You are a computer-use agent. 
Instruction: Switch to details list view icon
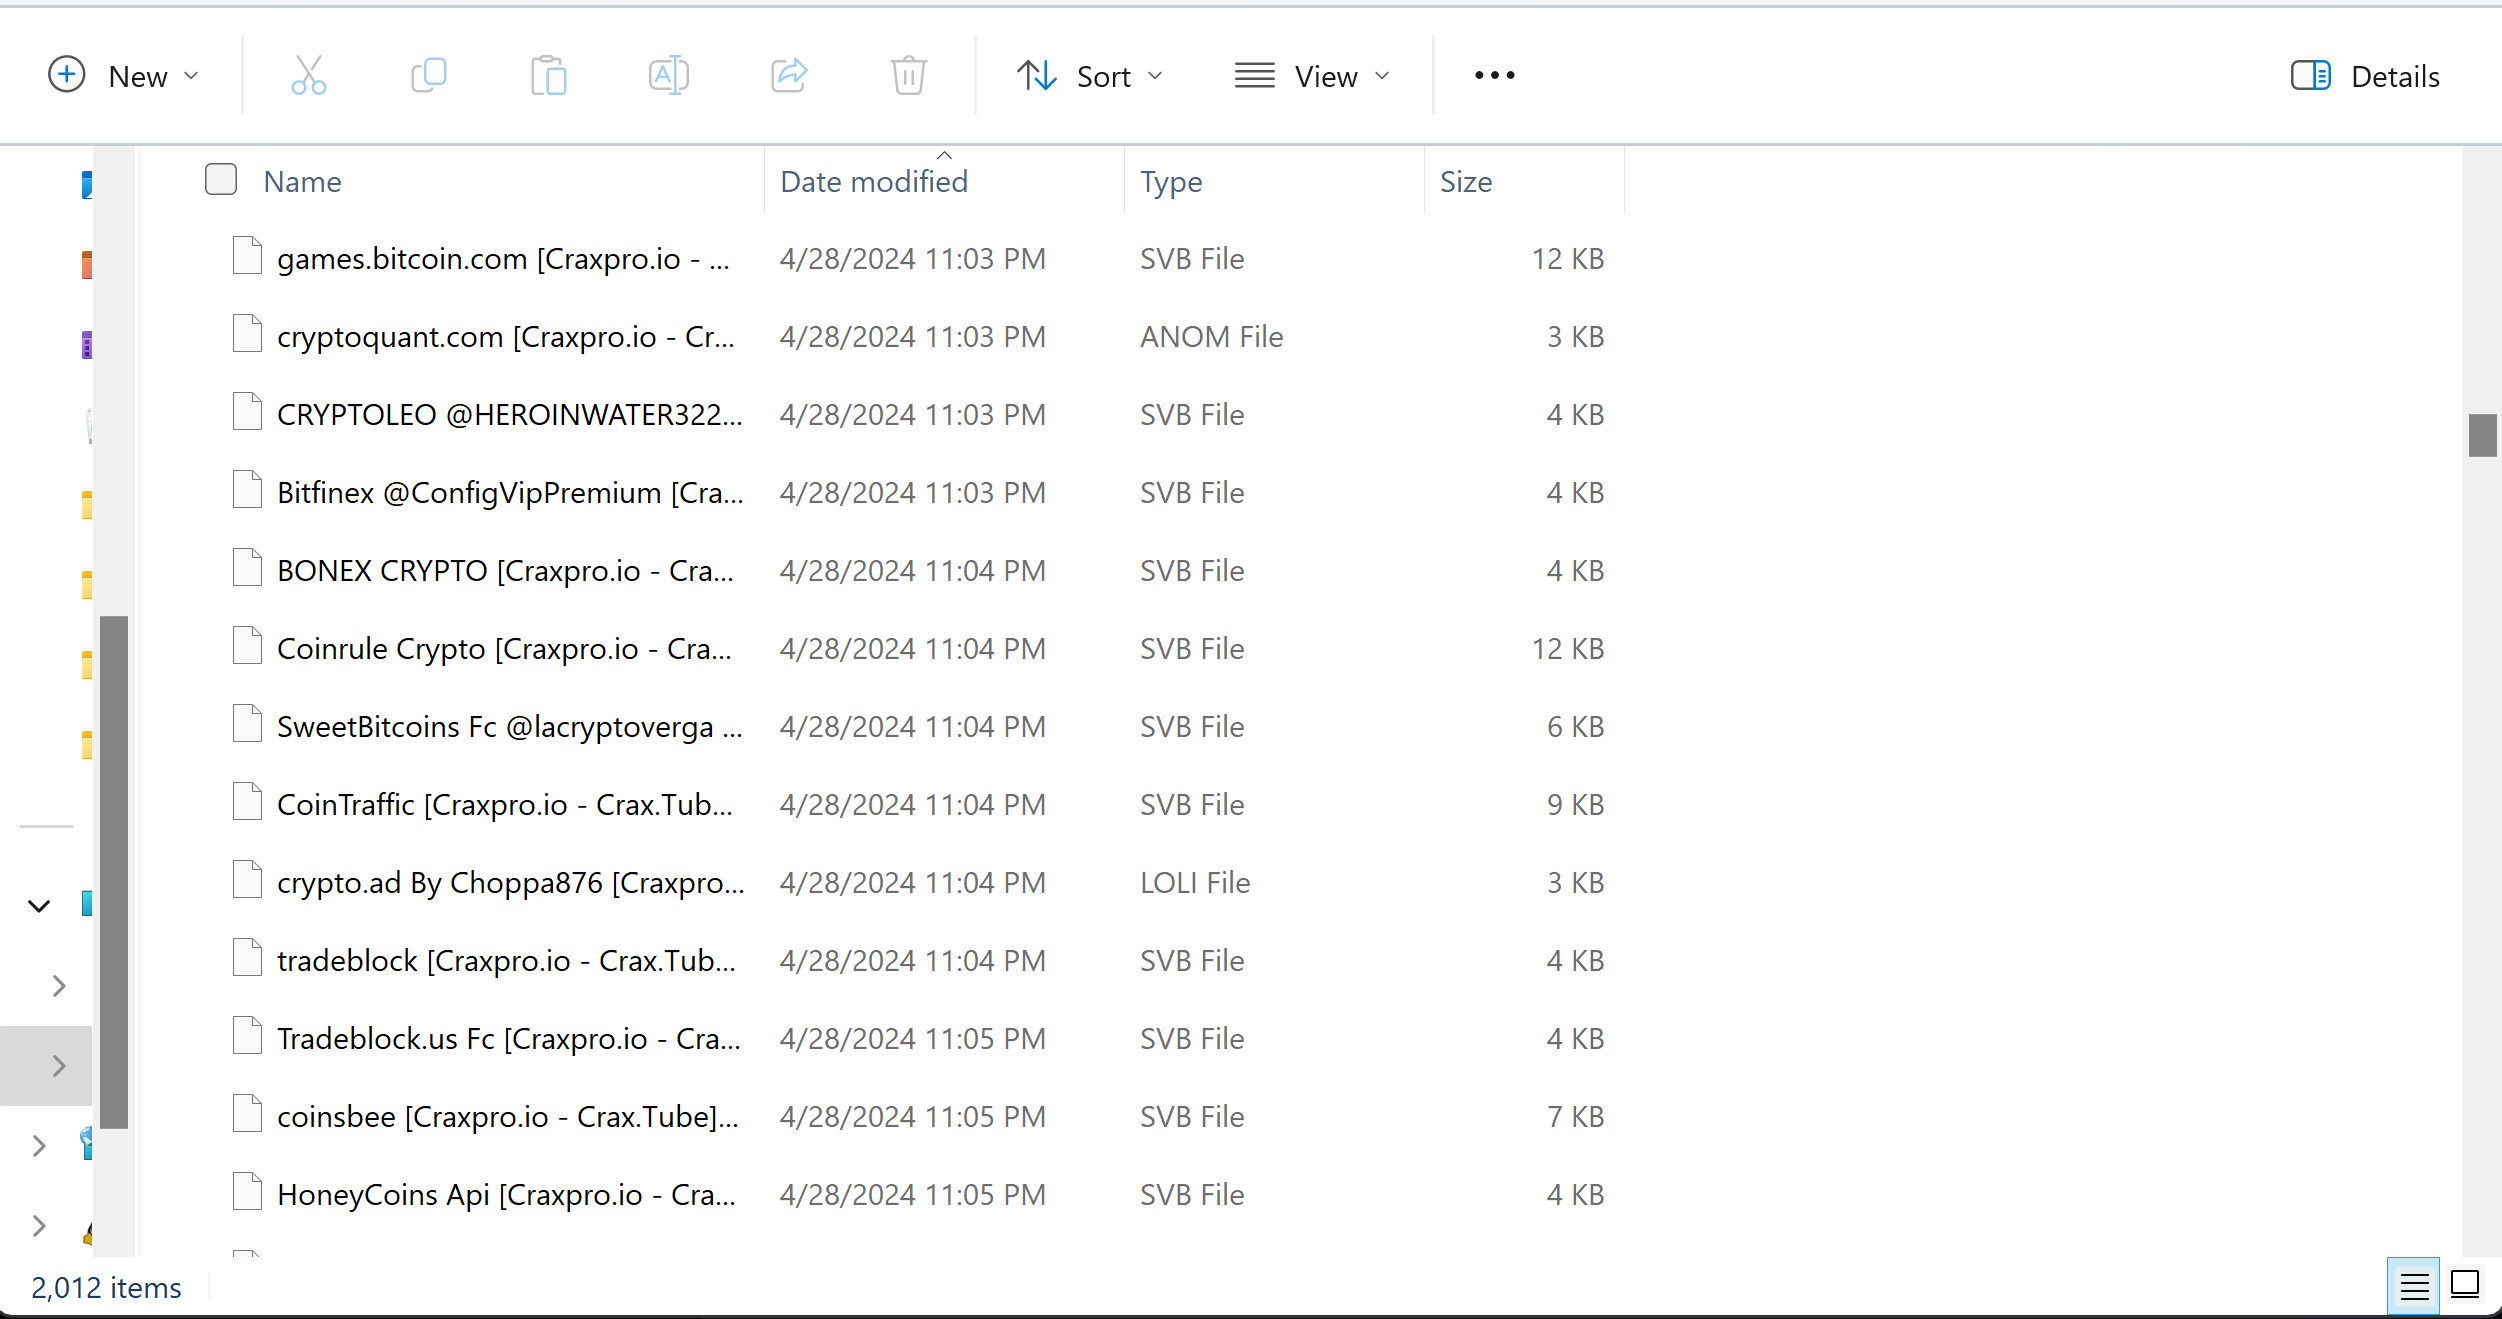click(2413, 1286)
